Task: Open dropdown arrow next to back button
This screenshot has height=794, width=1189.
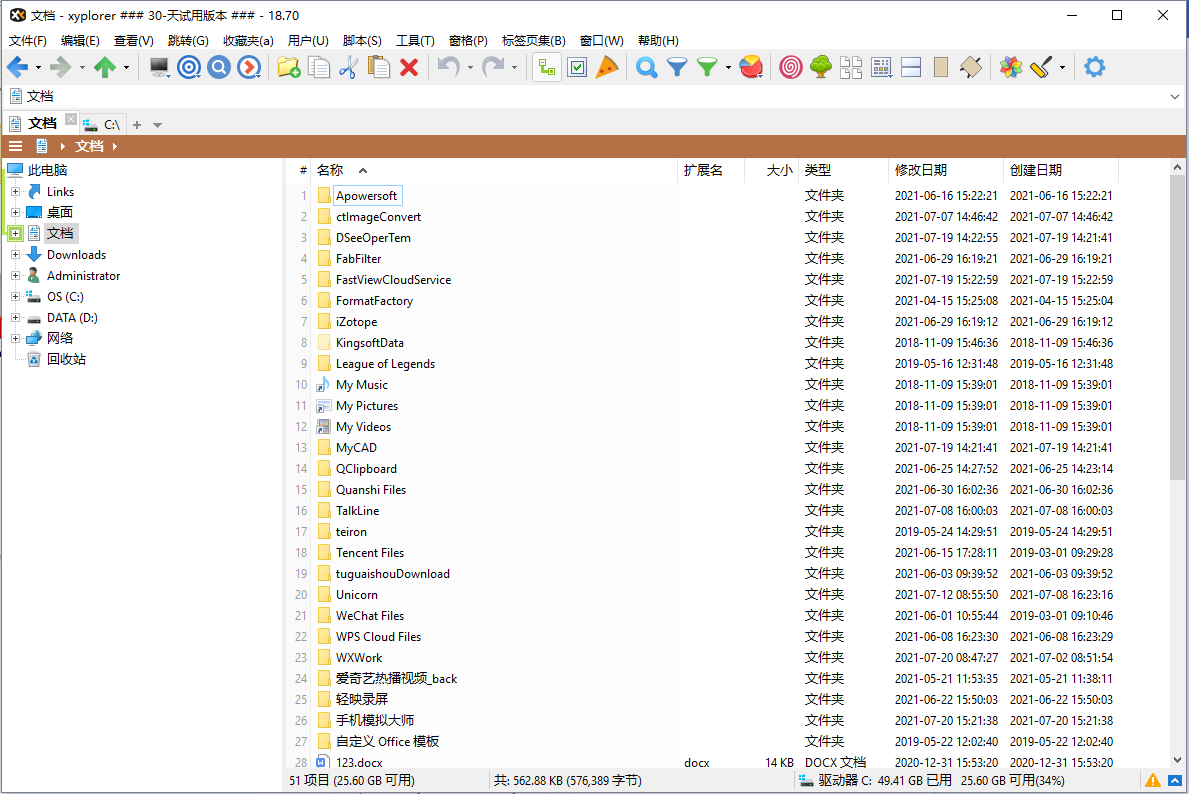Action: pos(38,67)
